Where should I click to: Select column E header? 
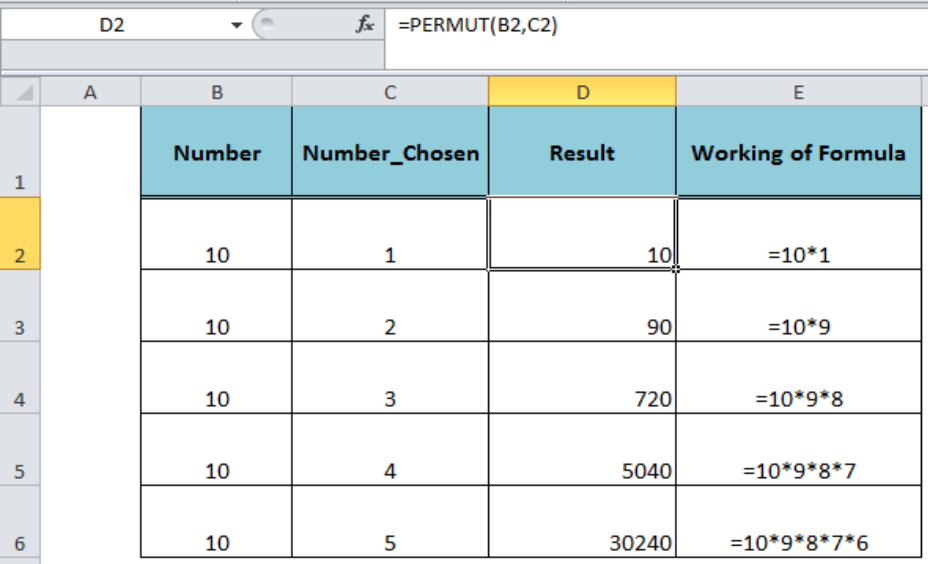pyautogui.click(x=798, y=92)
